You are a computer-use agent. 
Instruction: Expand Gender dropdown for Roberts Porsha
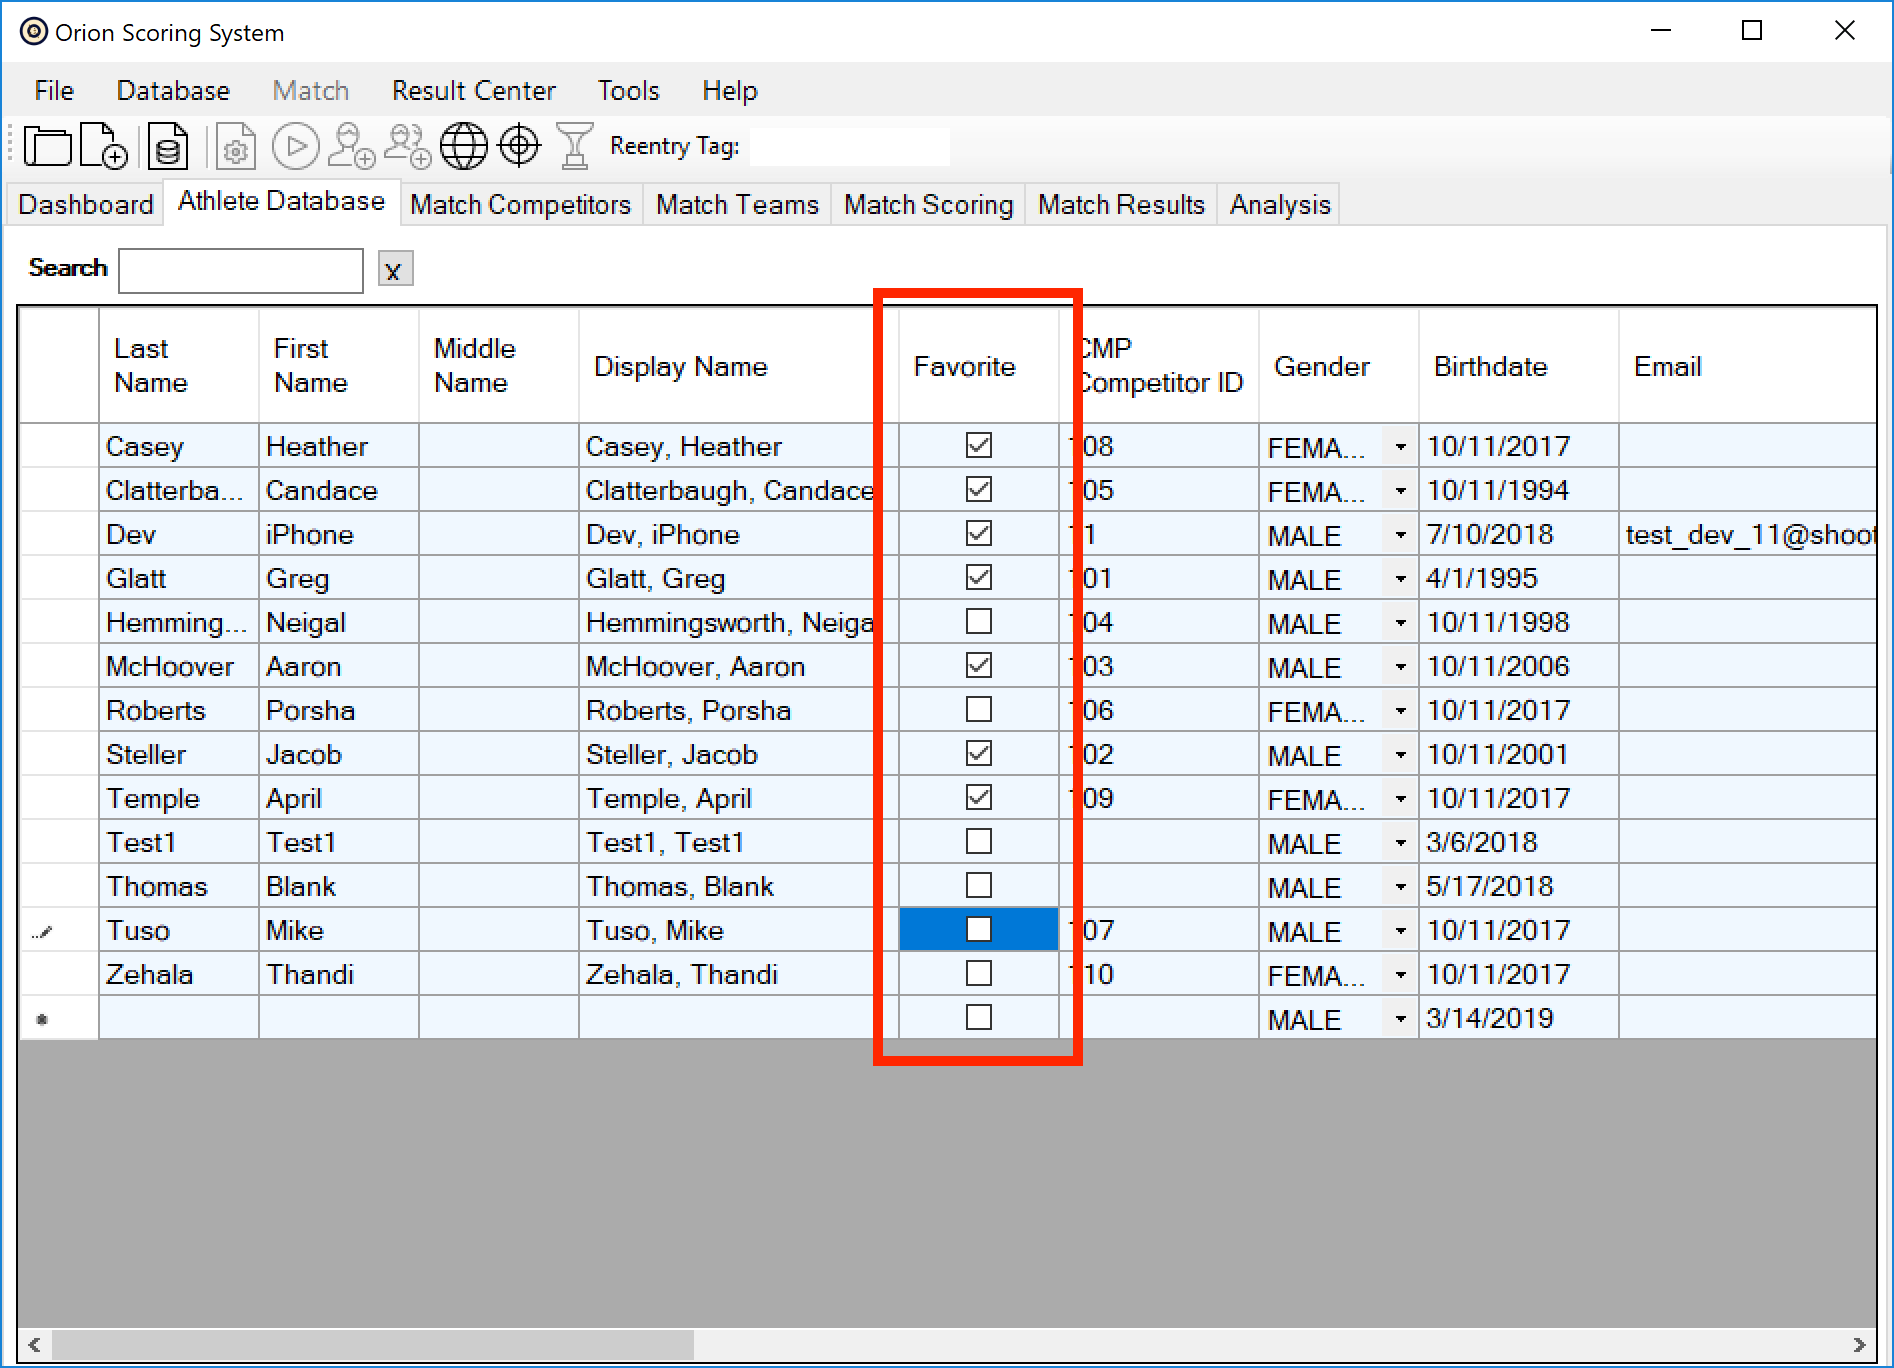[x=1400, y=711]
